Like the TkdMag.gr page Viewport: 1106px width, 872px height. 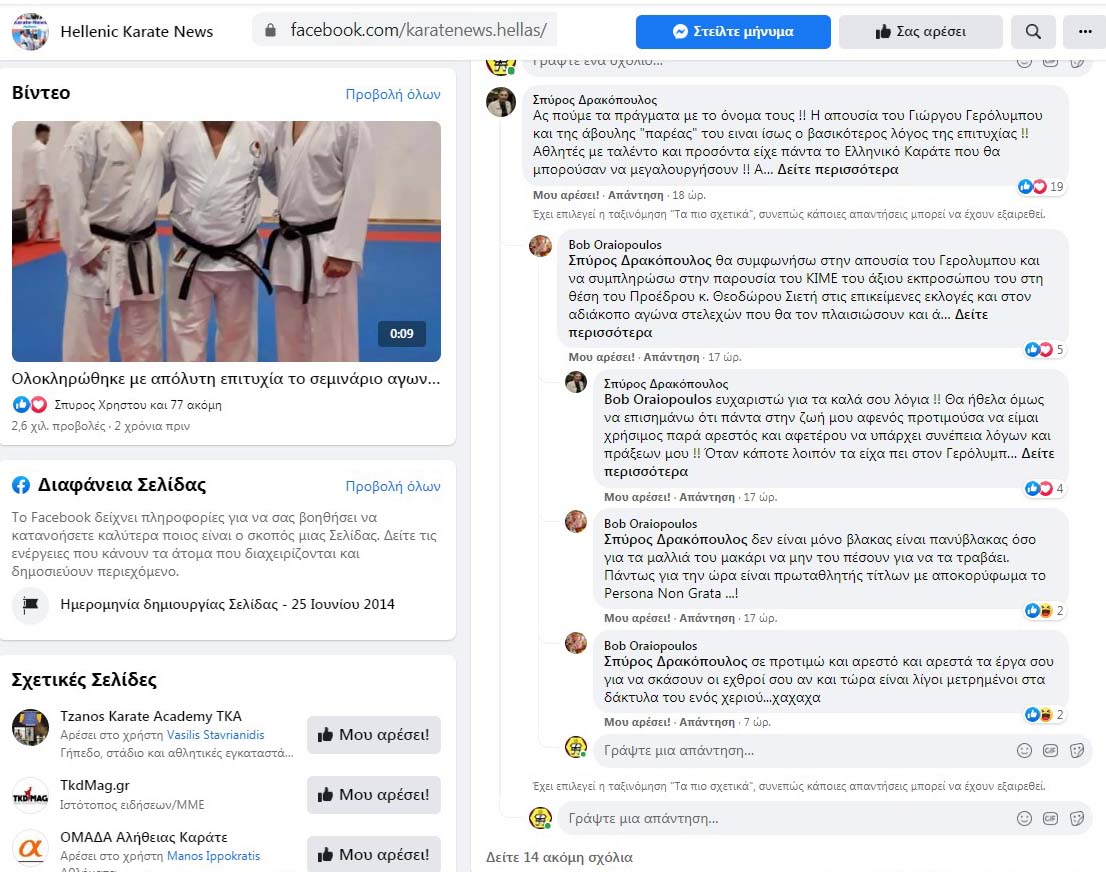pos(373,794)
